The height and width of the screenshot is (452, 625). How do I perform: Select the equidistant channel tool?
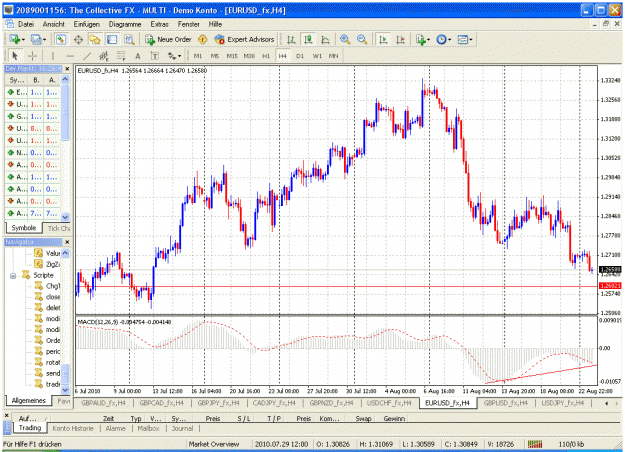click(104, 56)
